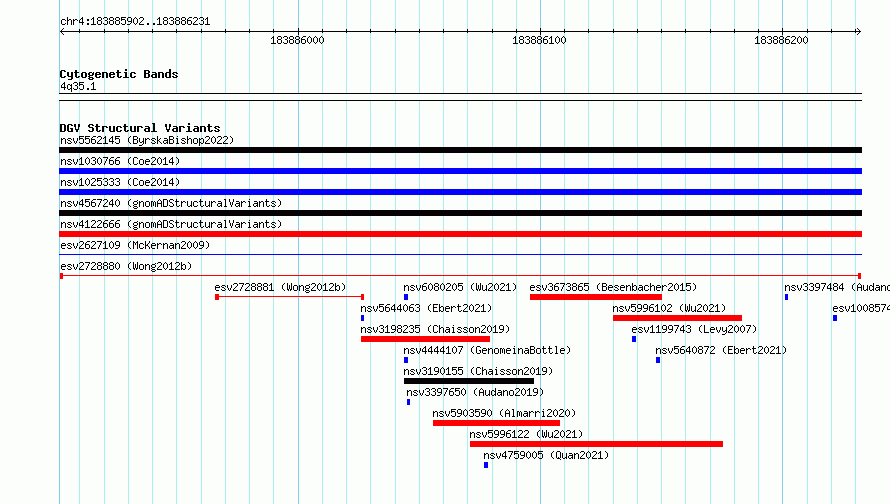Screen dimensions: 890x504
Task: Open esv3673865 (Besenbacher2015) label
Action: 613,287
